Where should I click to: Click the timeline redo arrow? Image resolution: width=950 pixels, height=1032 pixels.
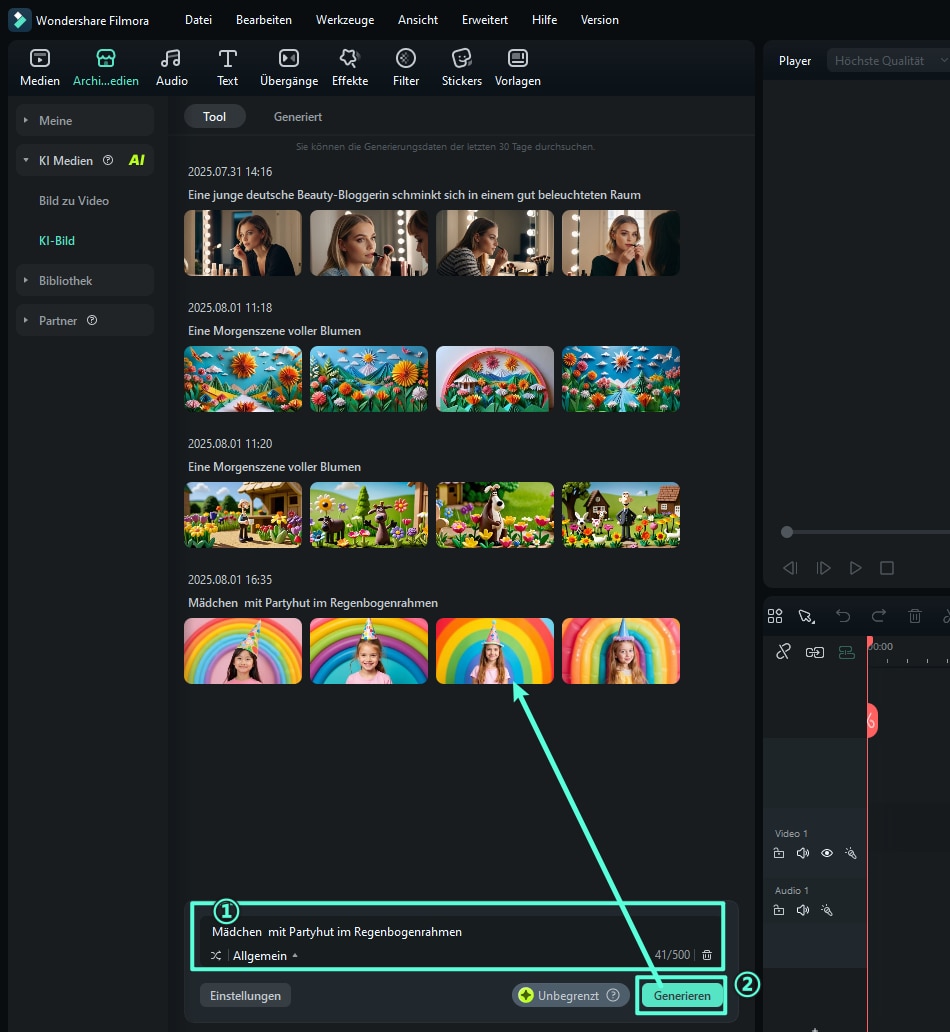(878, 616)
